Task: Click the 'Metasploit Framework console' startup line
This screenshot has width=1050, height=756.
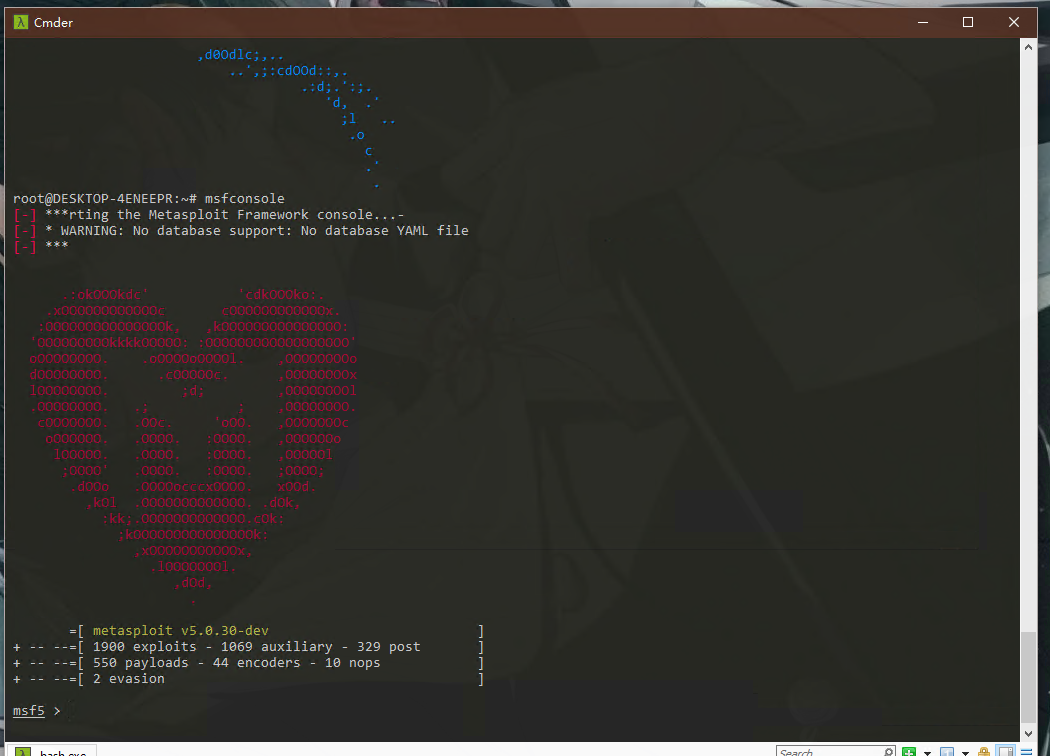Action: pos(209,215)
